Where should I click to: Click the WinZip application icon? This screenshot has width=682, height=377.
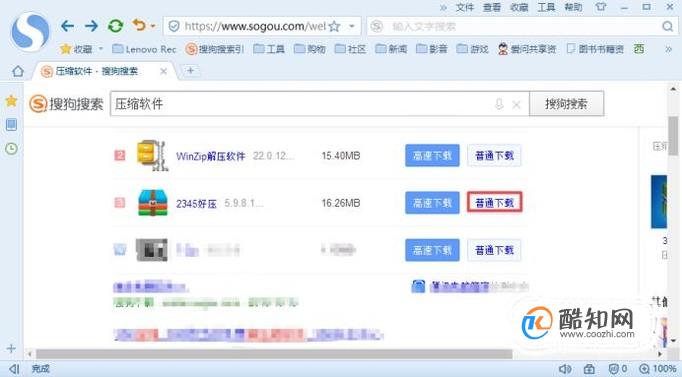click(153, 155)
